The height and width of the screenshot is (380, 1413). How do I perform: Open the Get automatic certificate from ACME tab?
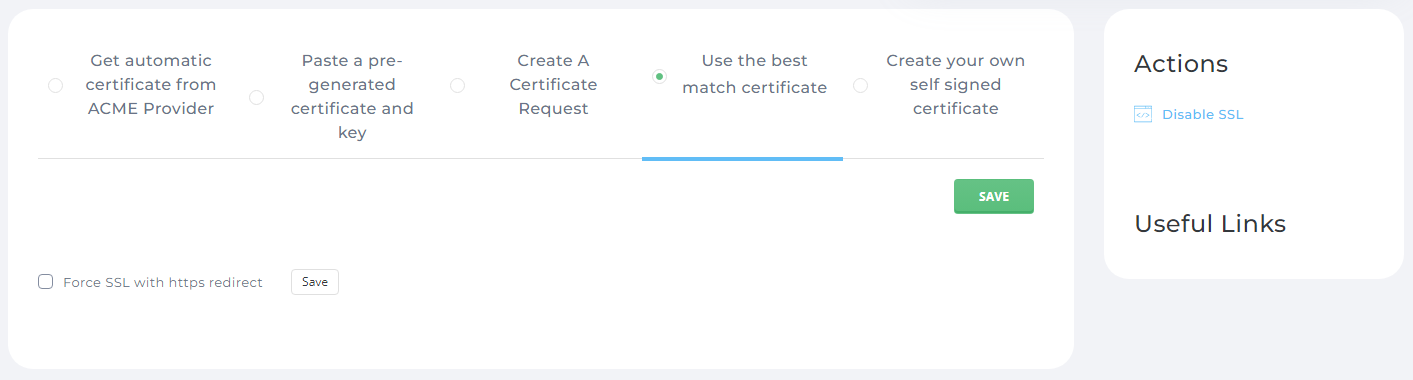point(151,85)
